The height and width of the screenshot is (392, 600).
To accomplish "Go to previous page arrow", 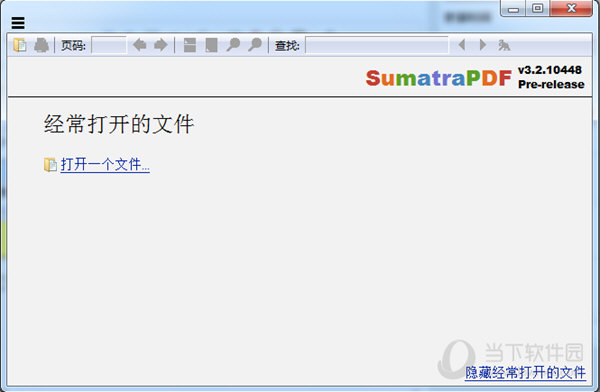I will pyautogui.click(x=140, y=45).
